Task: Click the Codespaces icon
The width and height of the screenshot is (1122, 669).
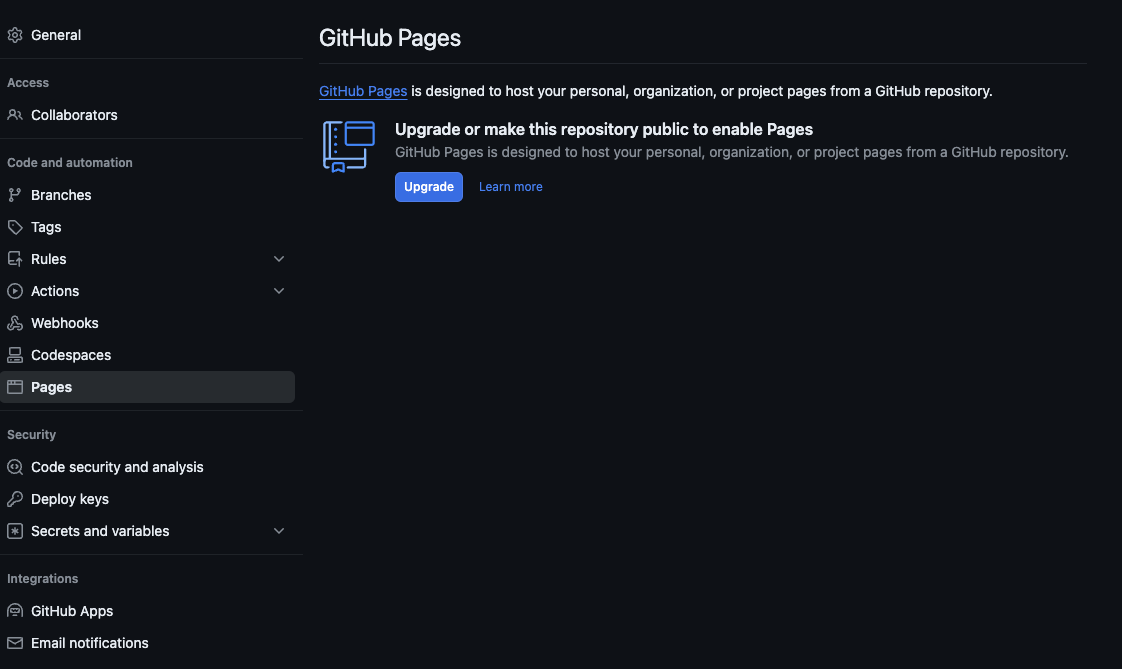Action: click(15, 356)
